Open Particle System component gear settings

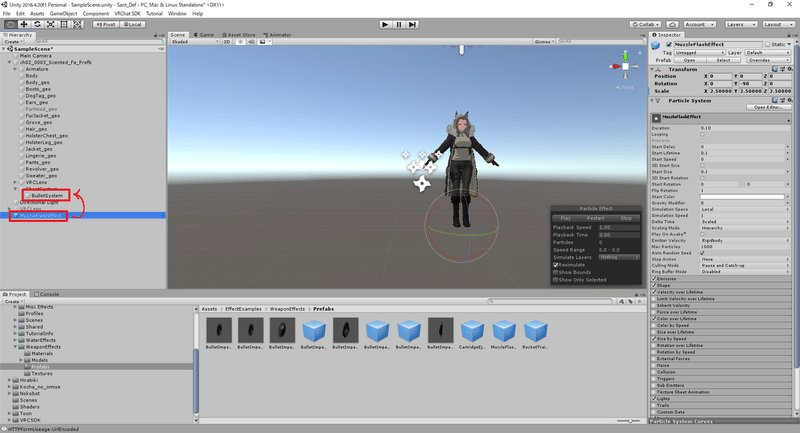(x=789, y=100)
